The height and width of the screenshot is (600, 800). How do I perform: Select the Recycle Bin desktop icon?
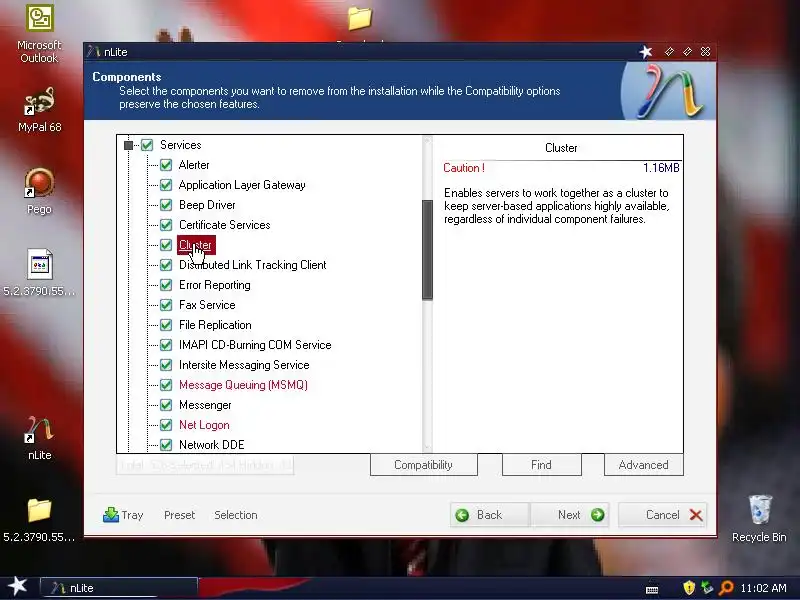pos(759,518)
